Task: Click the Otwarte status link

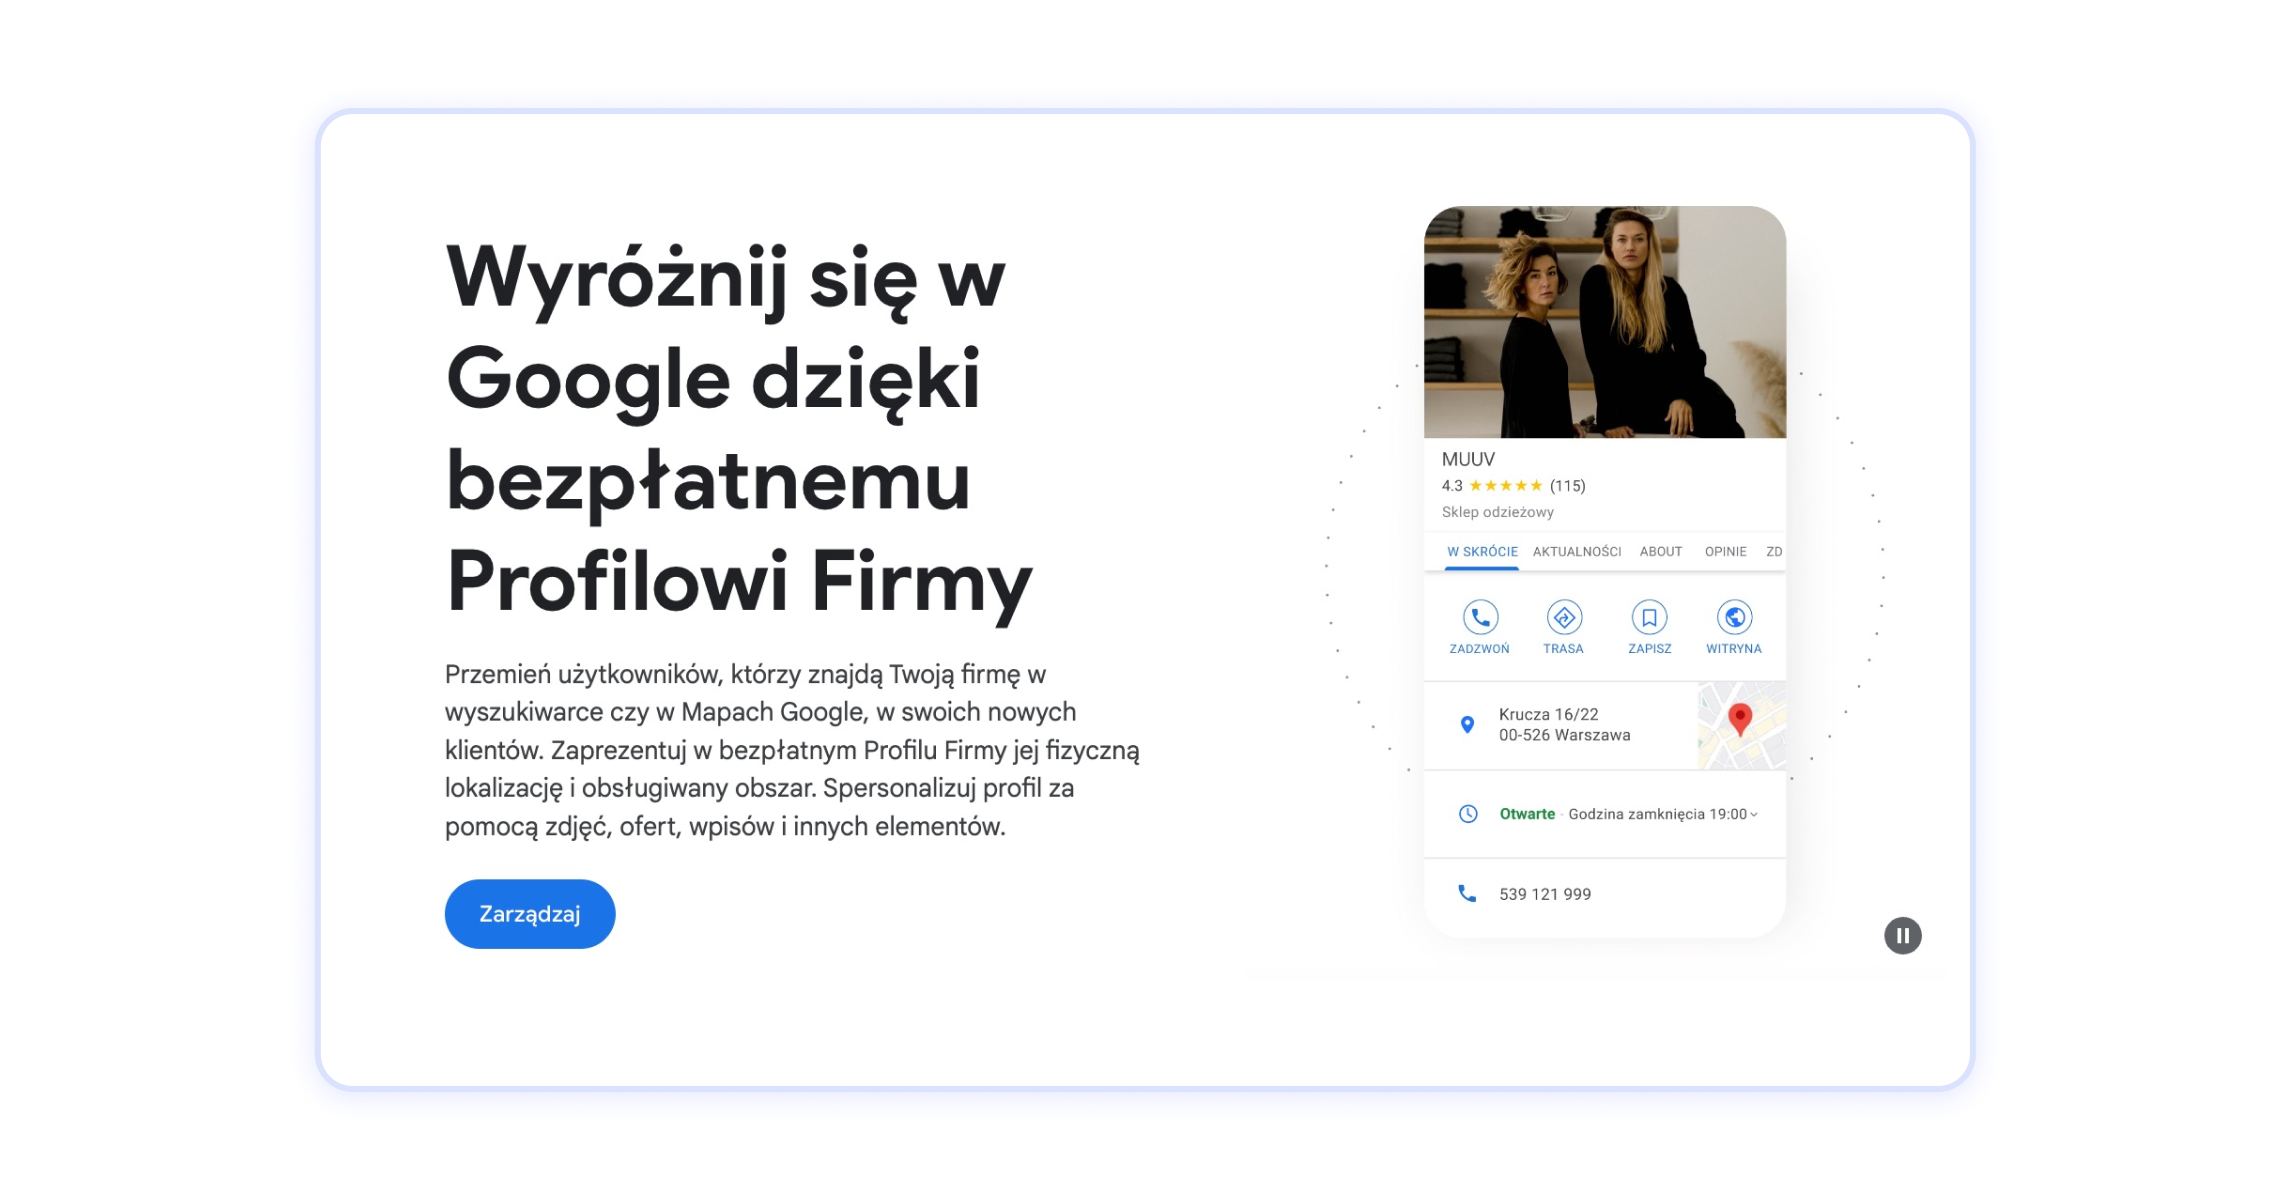Action: point(1528,814)
